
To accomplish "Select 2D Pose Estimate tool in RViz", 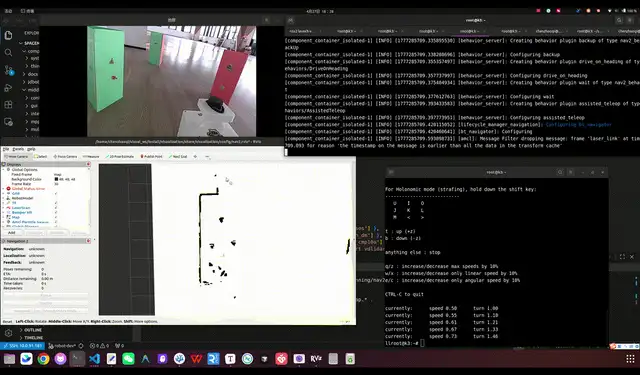I will [x=120, y=156].
